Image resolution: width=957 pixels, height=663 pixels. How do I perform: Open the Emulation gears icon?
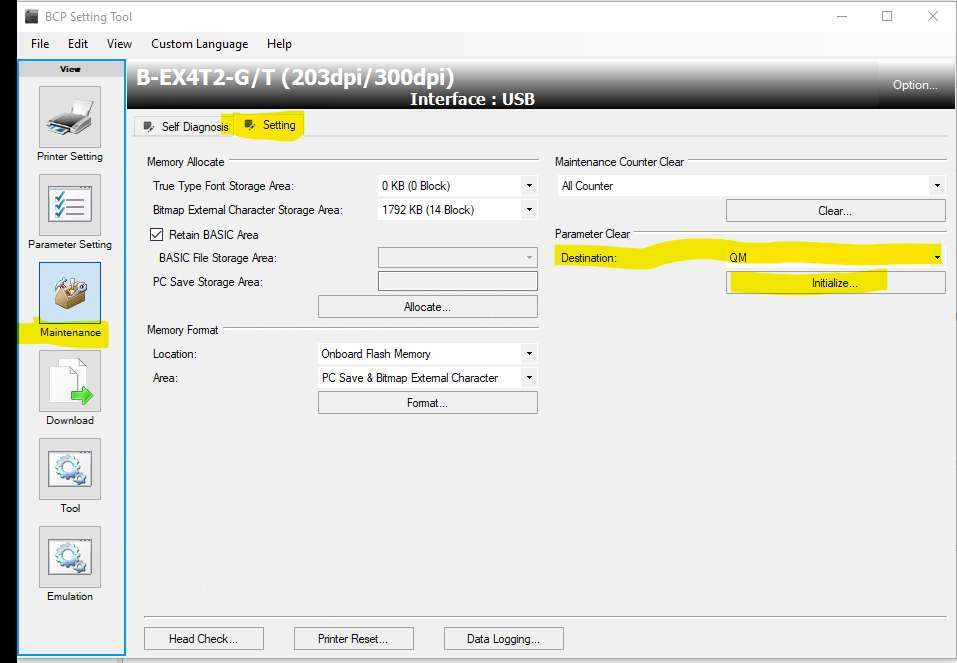coord(70,557)
